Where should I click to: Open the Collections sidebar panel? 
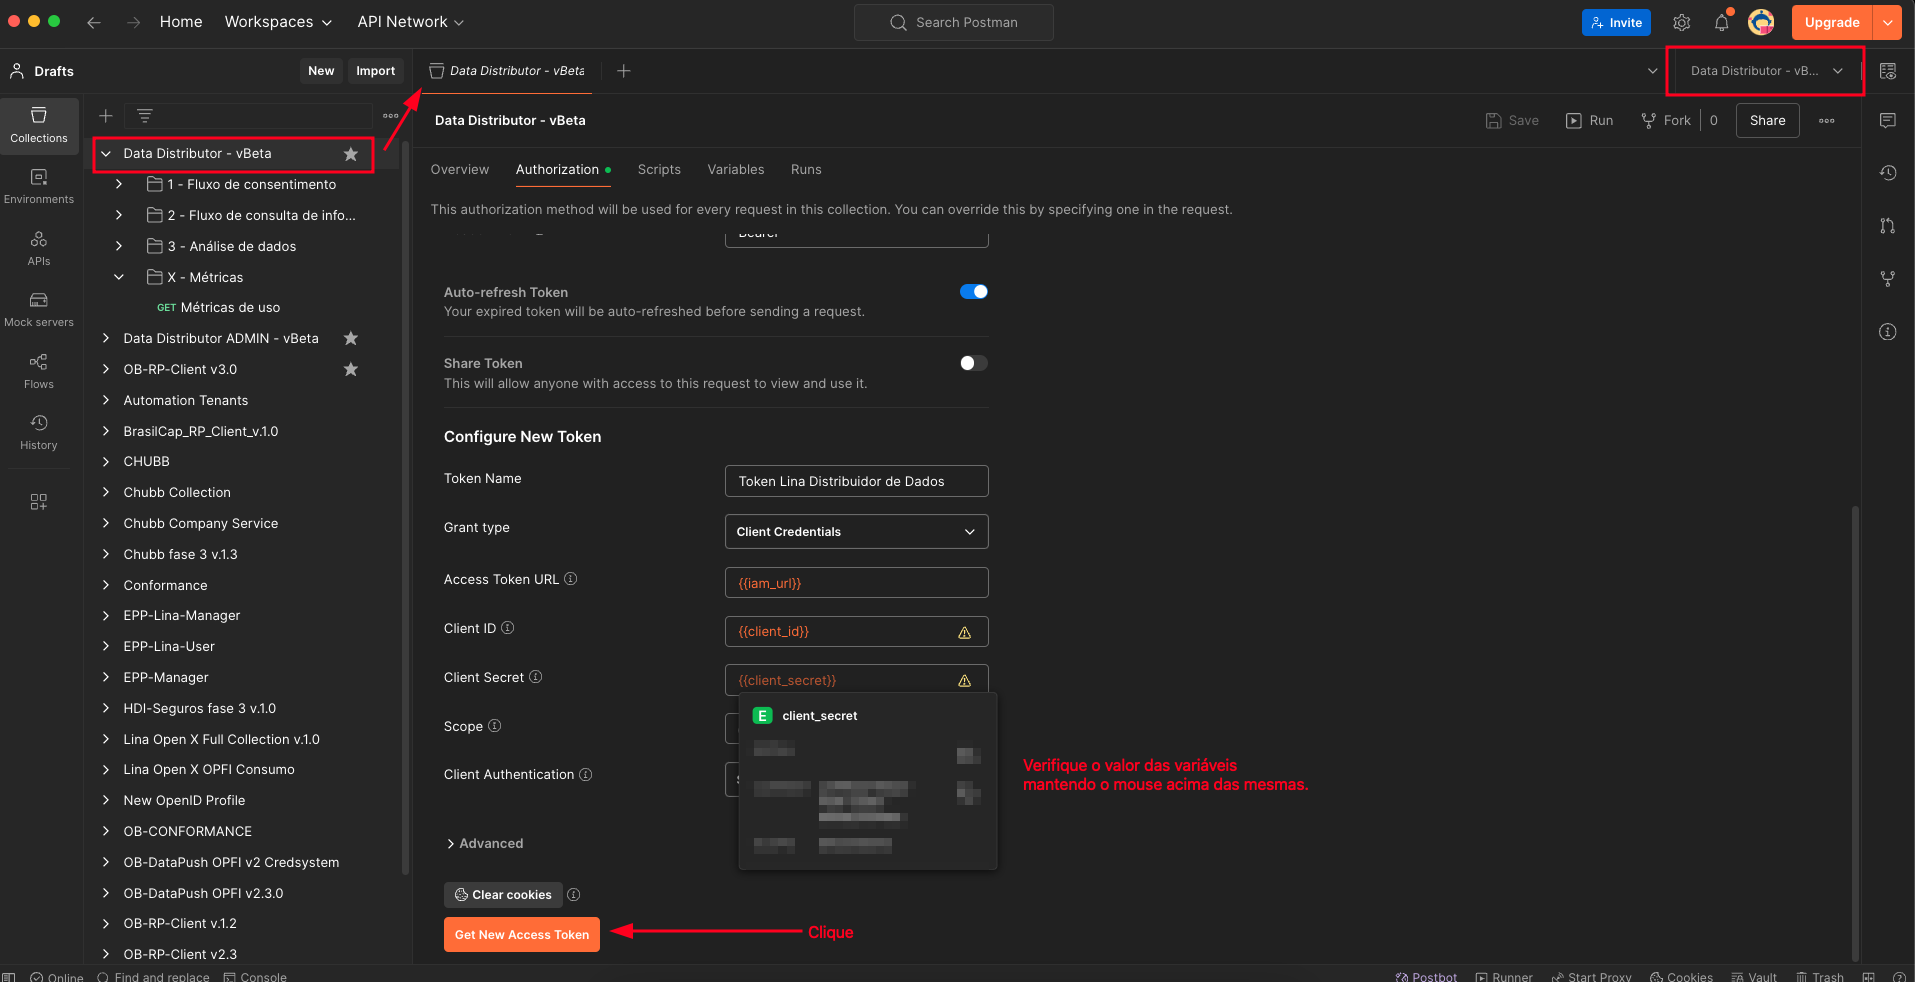(39, 126)
